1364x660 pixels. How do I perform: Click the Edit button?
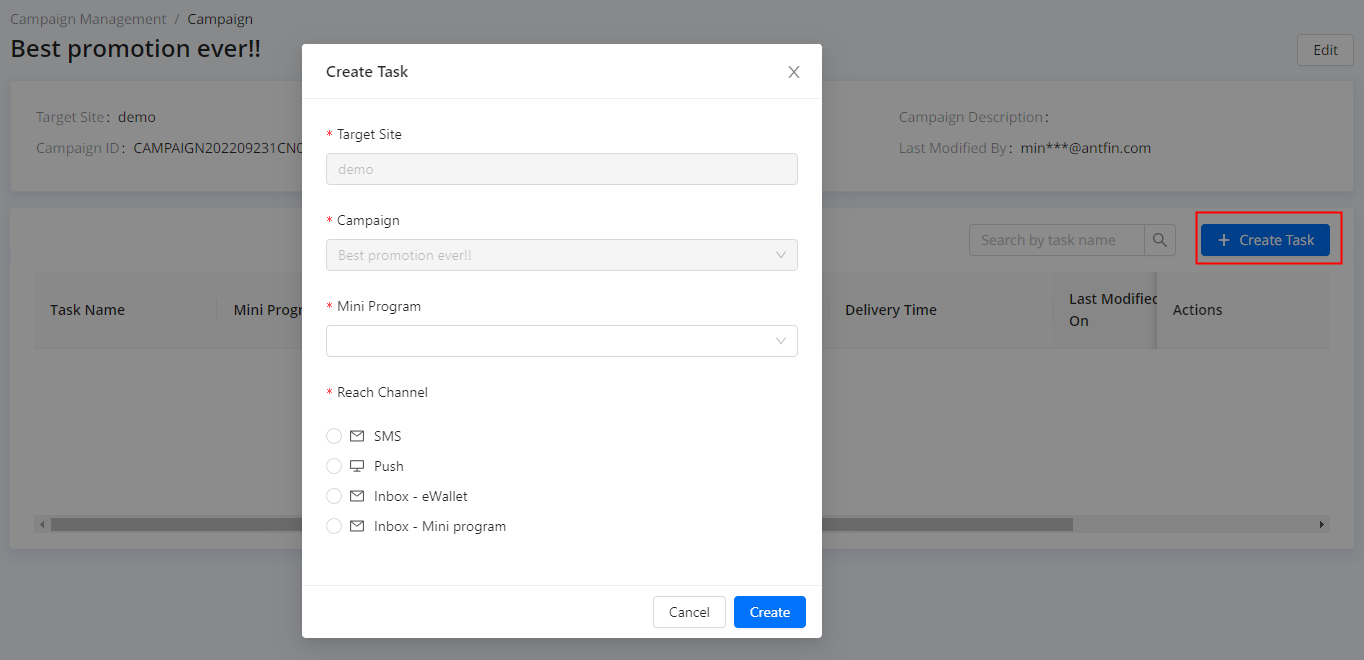pos(1325,50)
